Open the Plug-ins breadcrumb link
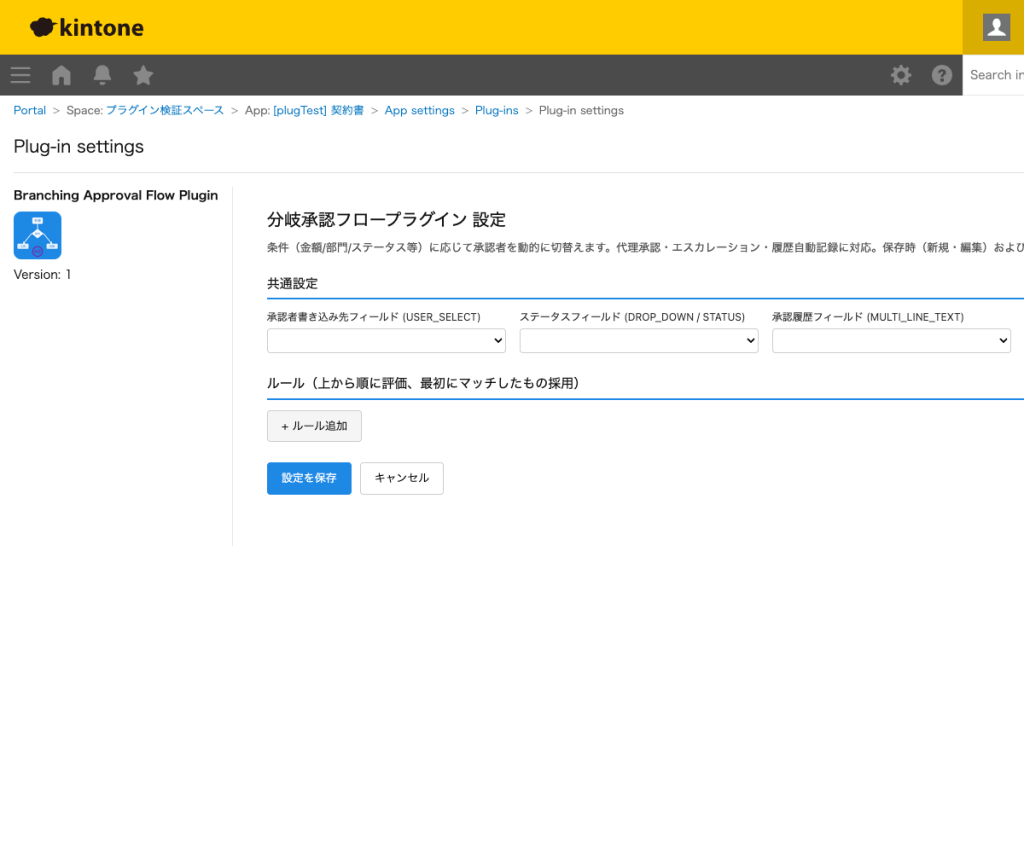 tap(497, 110)
